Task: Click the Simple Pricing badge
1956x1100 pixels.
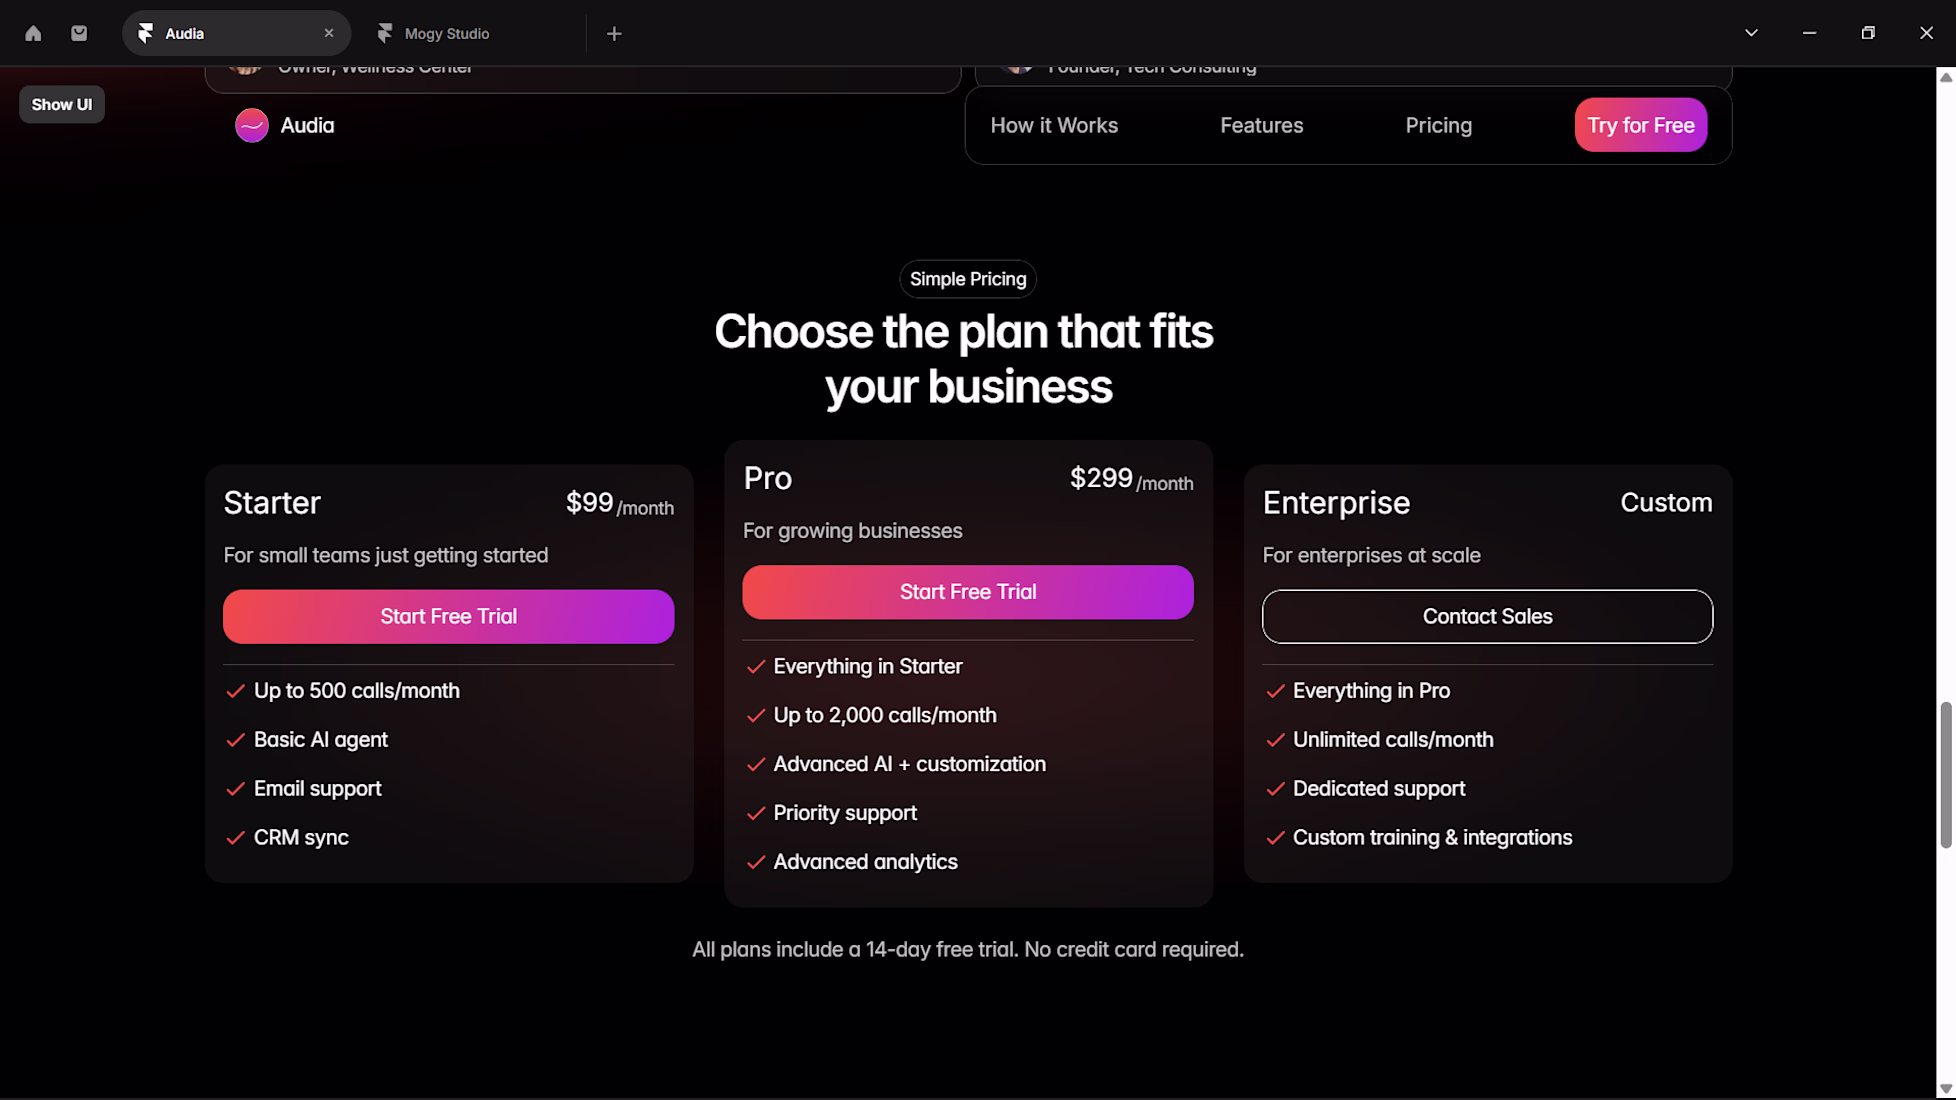Action: pyautogui.click(x=967, y=279)
